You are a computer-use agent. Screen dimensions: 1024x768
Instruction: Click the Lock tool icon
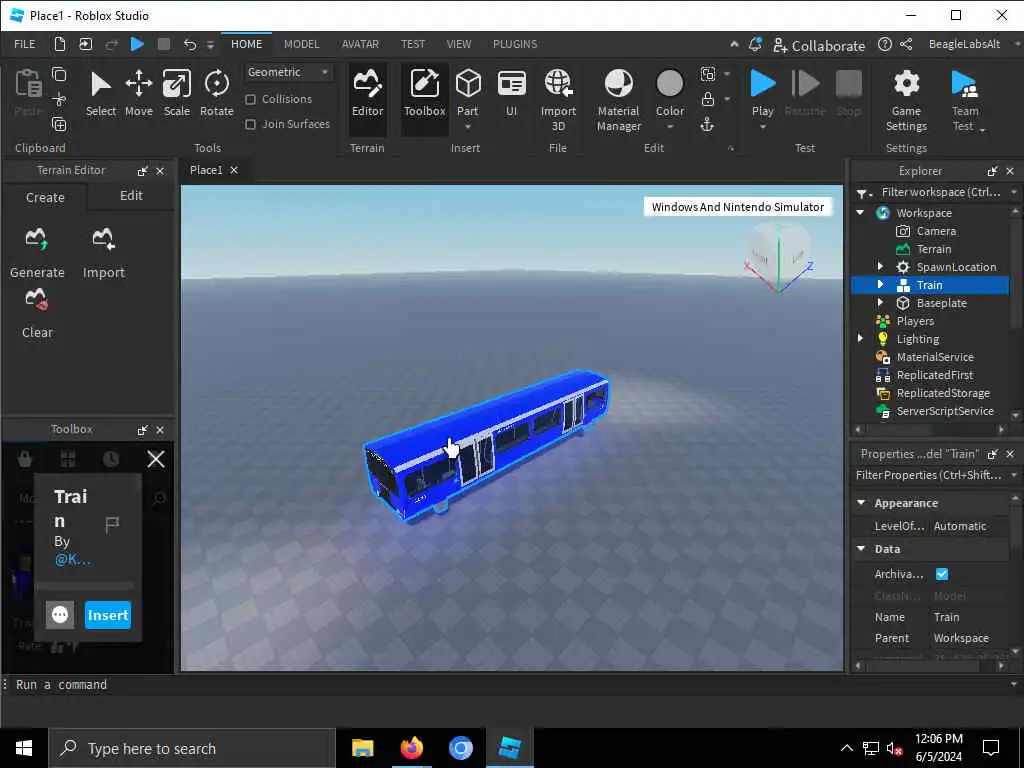(707, 99)
